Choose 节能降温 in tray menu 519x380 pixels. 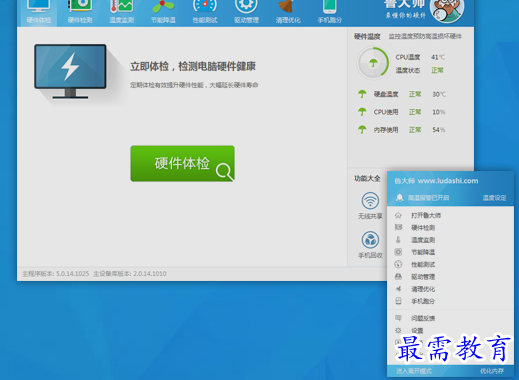point(450,252)
